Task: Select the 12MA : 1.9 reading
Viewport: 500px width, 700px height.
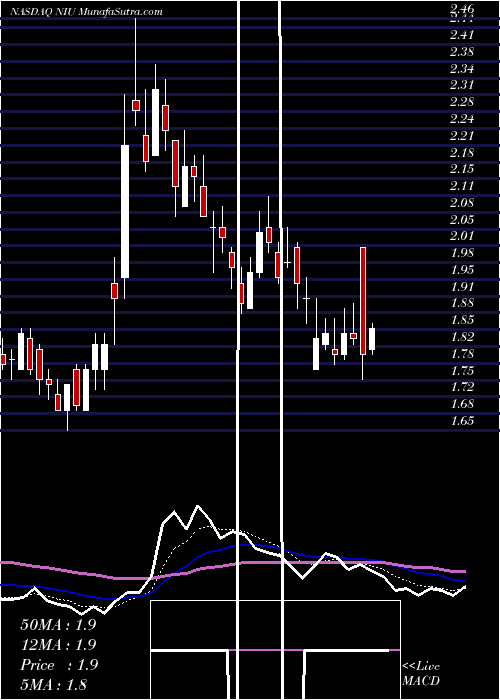Action: tap(58, 645)
